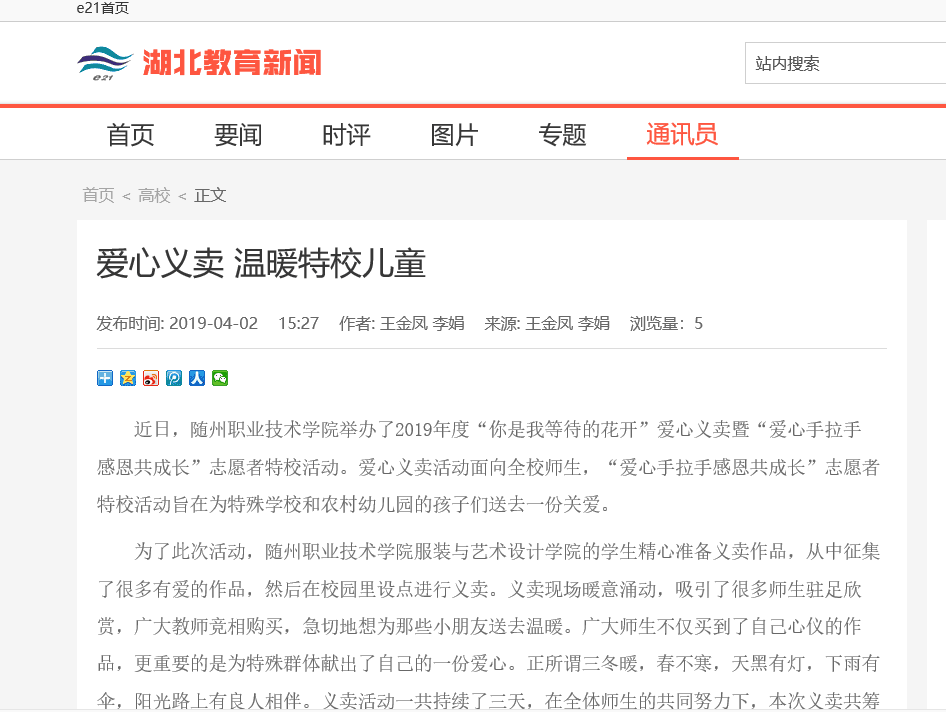The height and width of the screenshot is (712, 946).
Task: Go to 首页 in breadcrumb
Action: tap(98, 195)
